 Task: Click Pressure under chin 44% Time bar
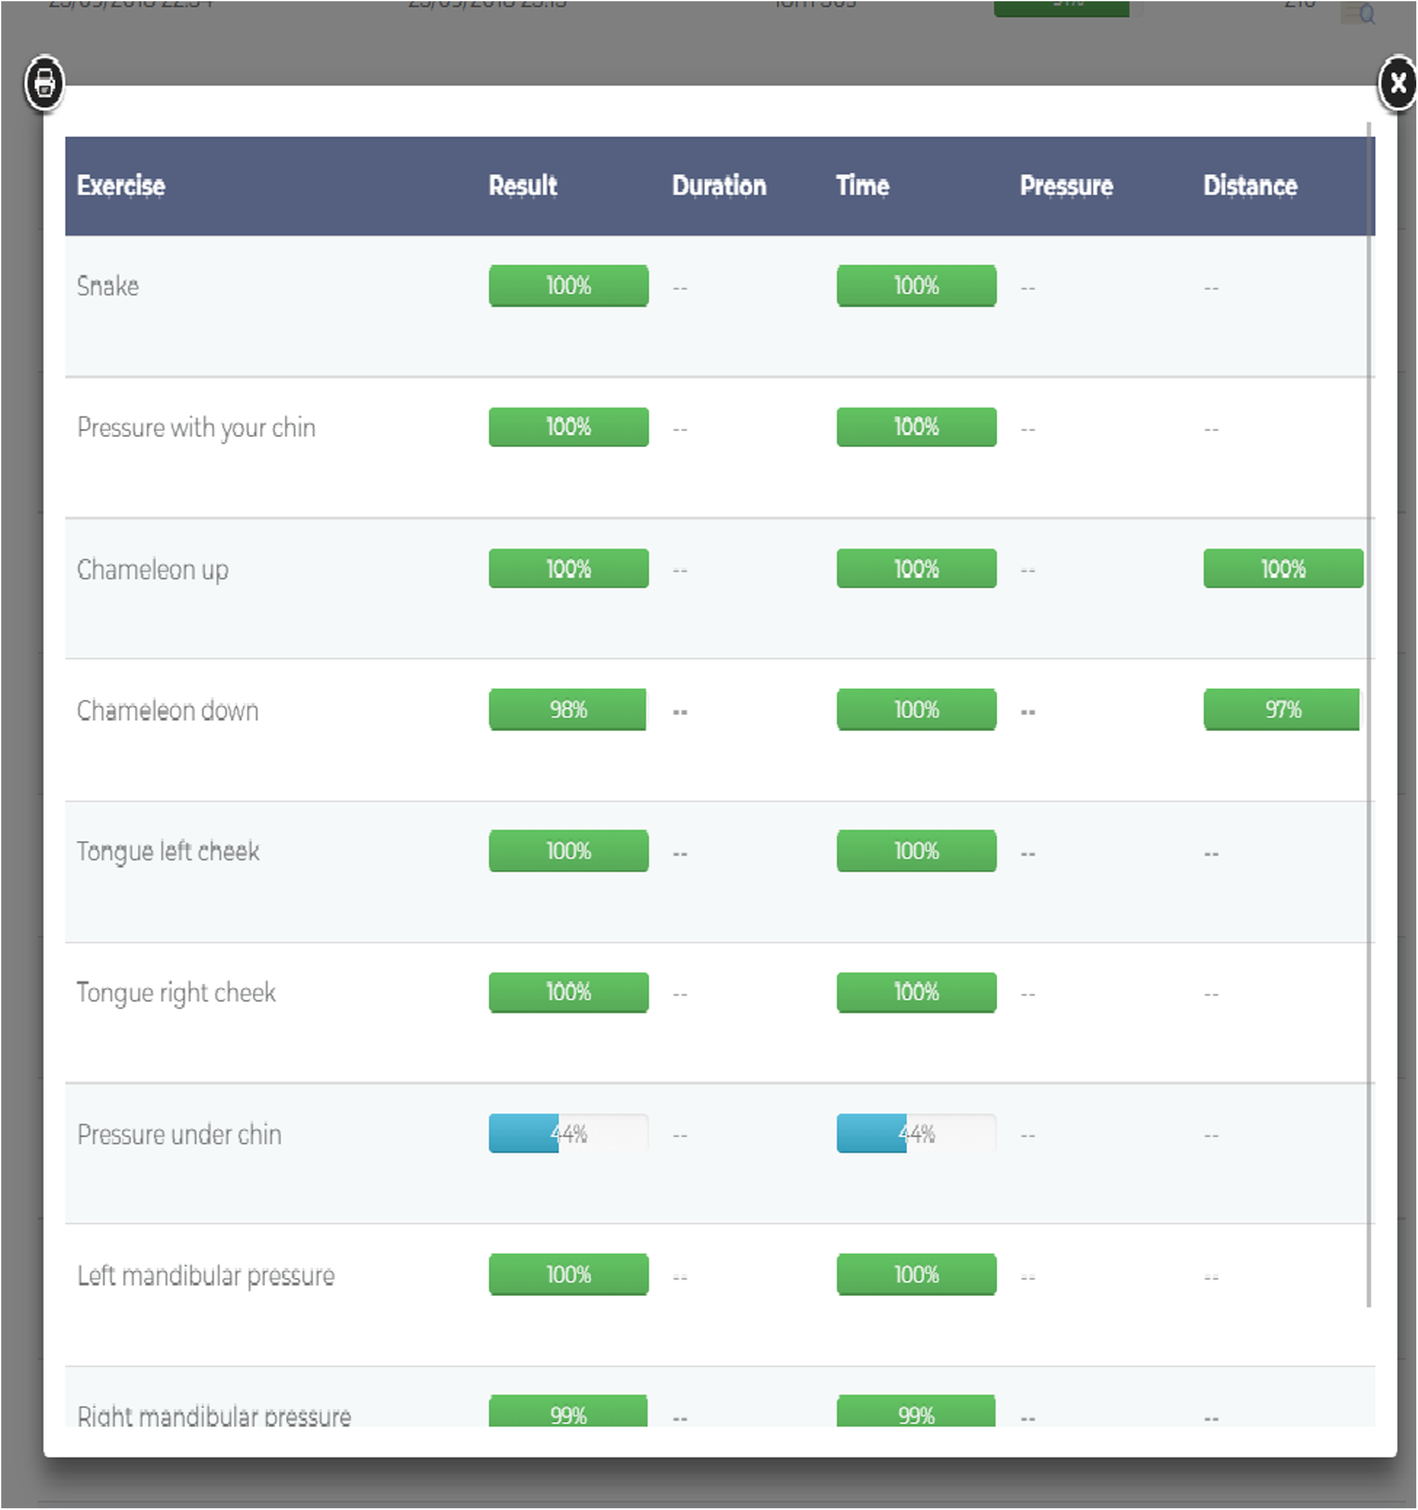pos(916,1134)
